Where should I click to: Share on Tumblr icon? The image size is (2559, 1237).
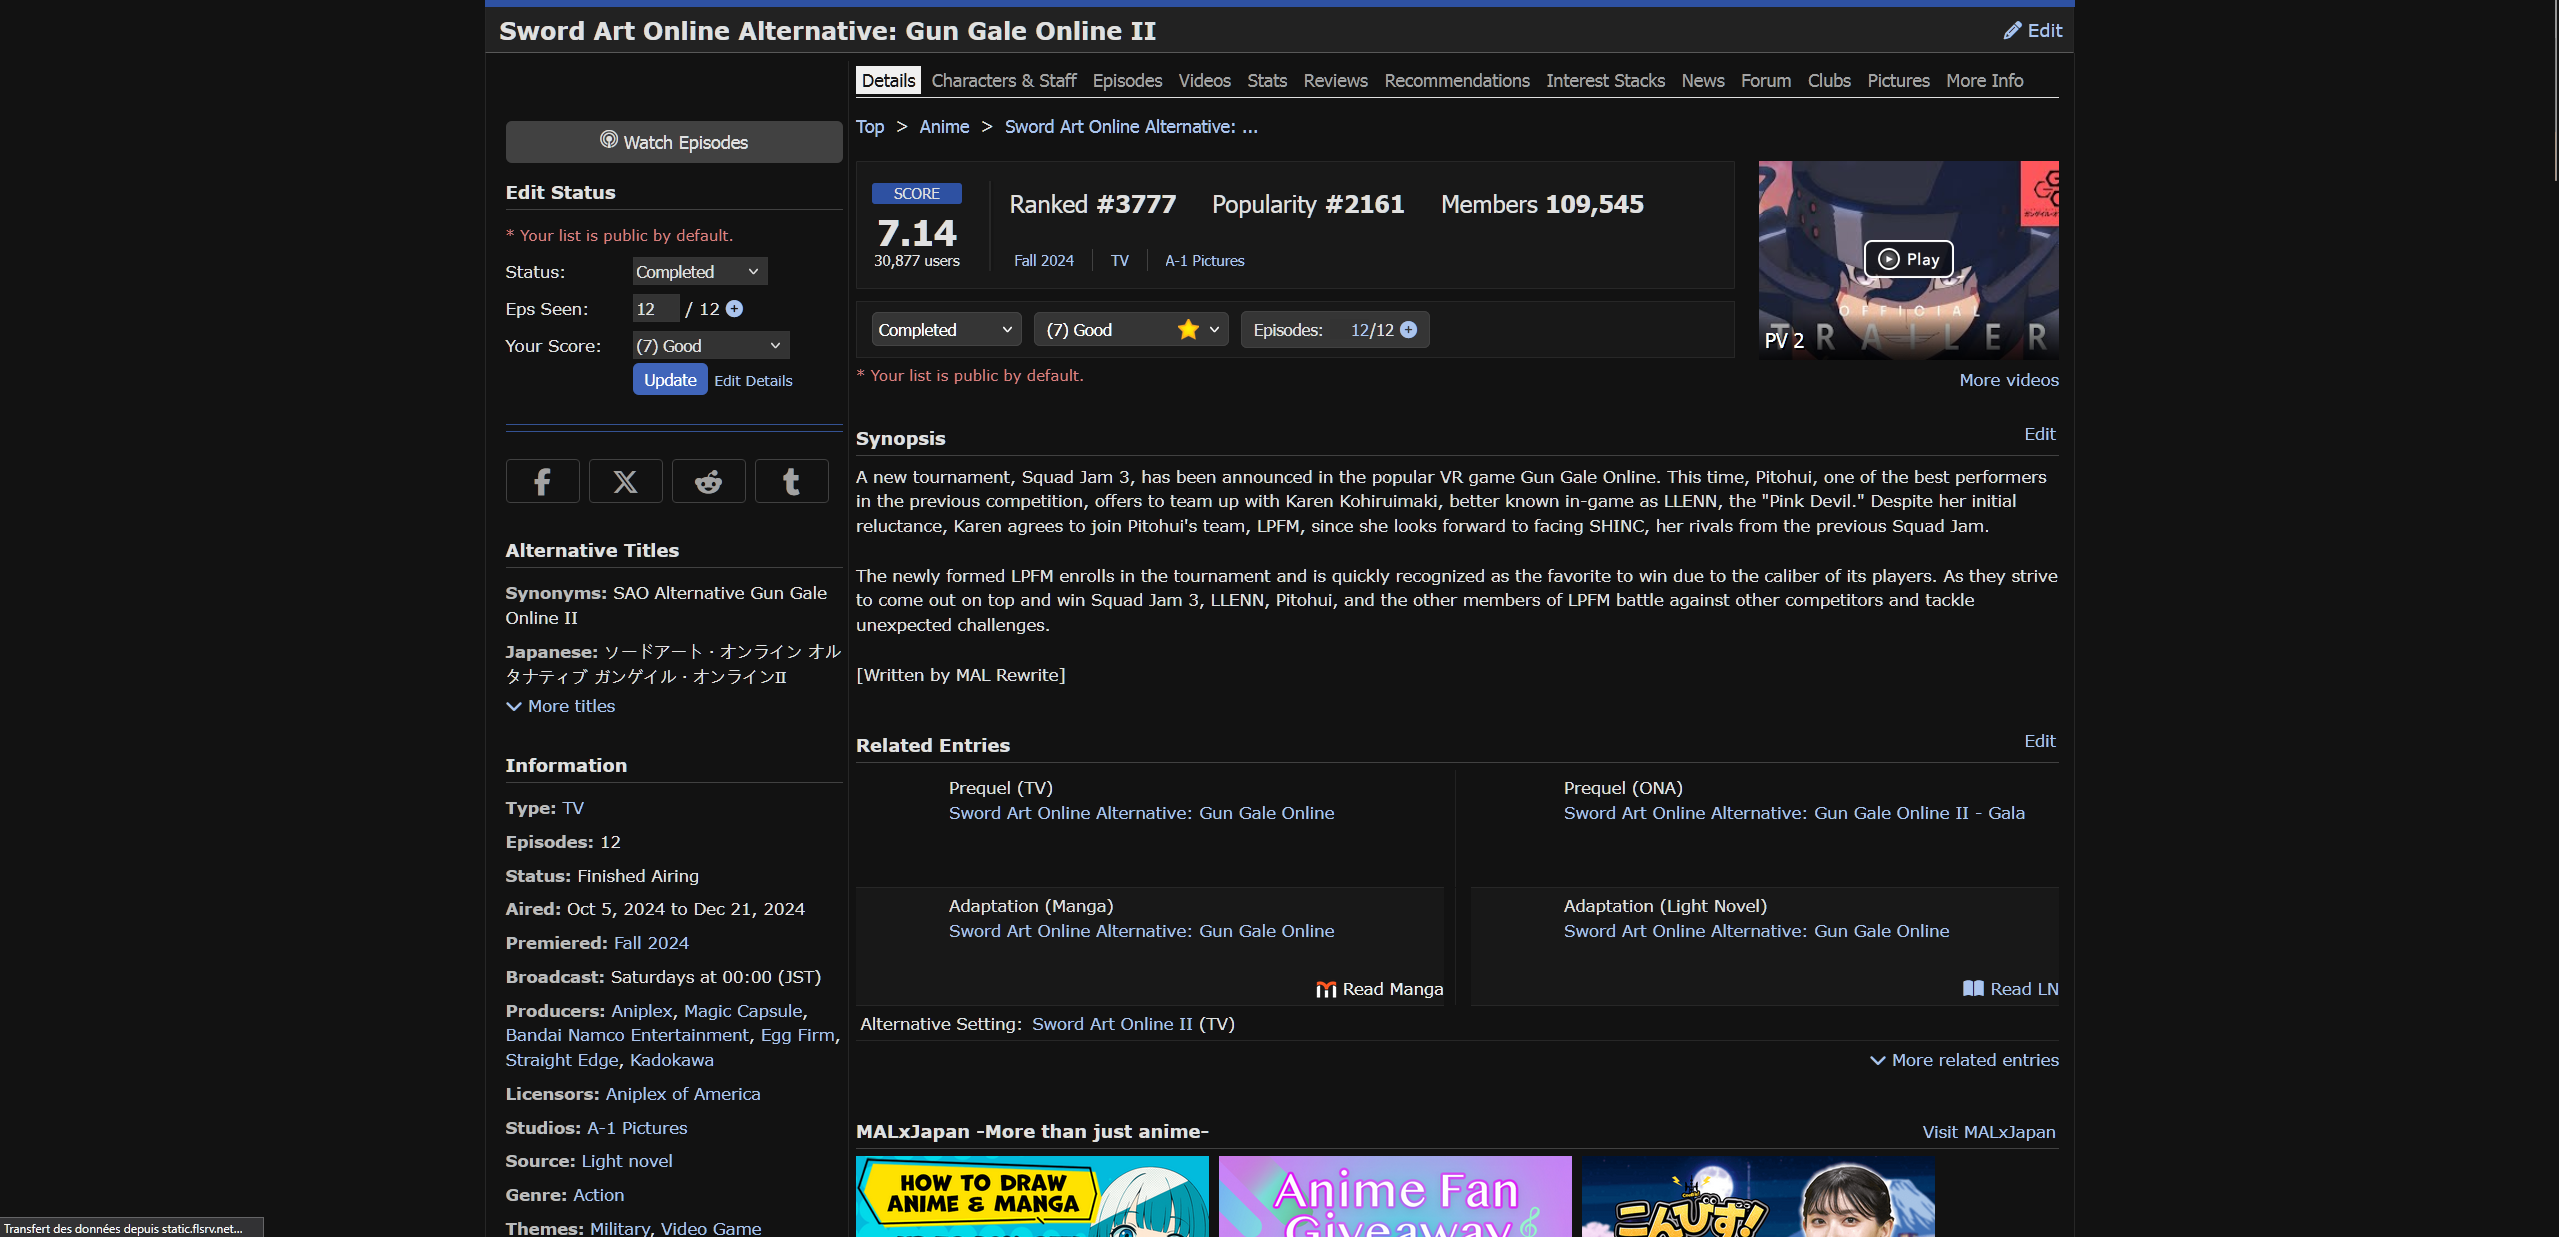click(x=791, y=482)
